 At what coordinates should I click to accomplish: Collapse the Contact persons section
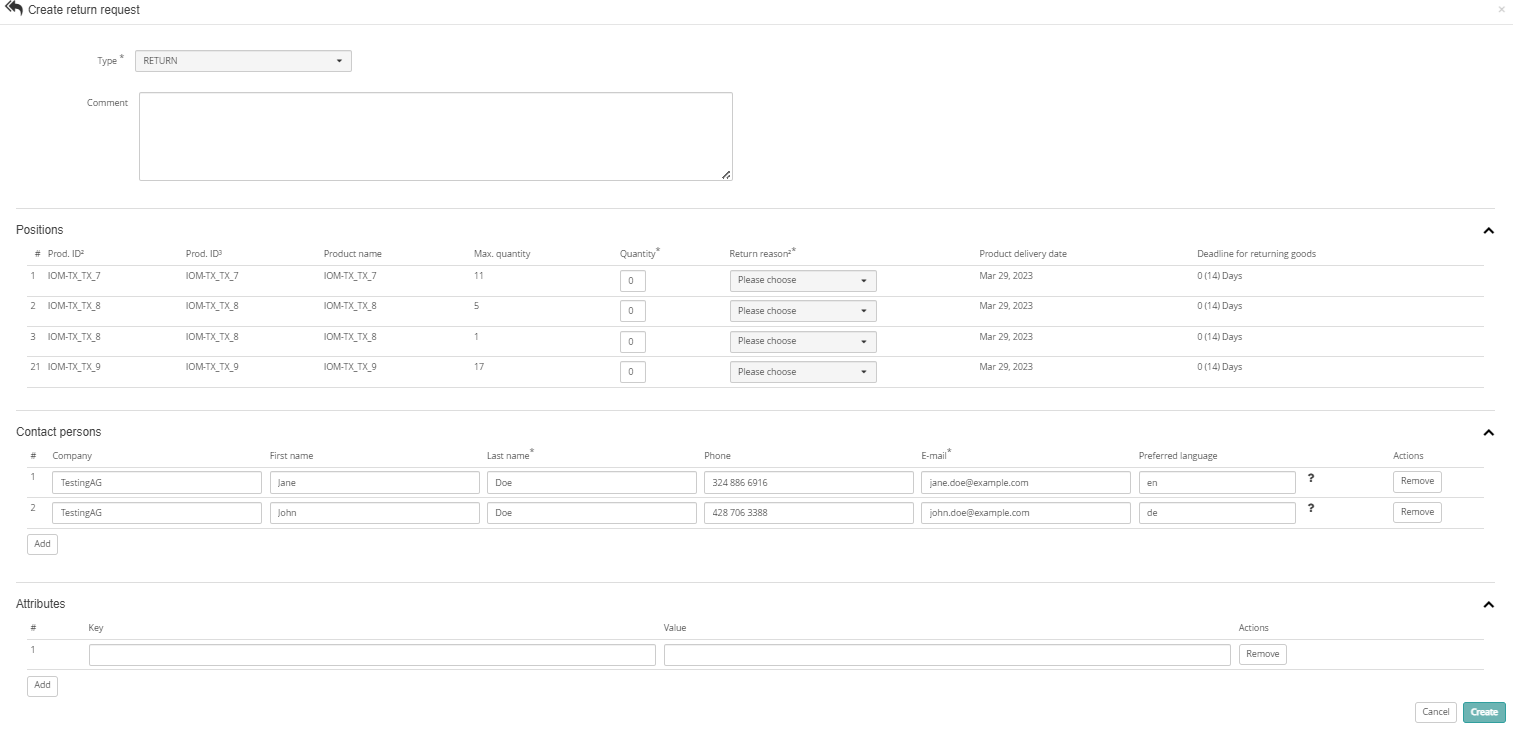point(1488,432)
